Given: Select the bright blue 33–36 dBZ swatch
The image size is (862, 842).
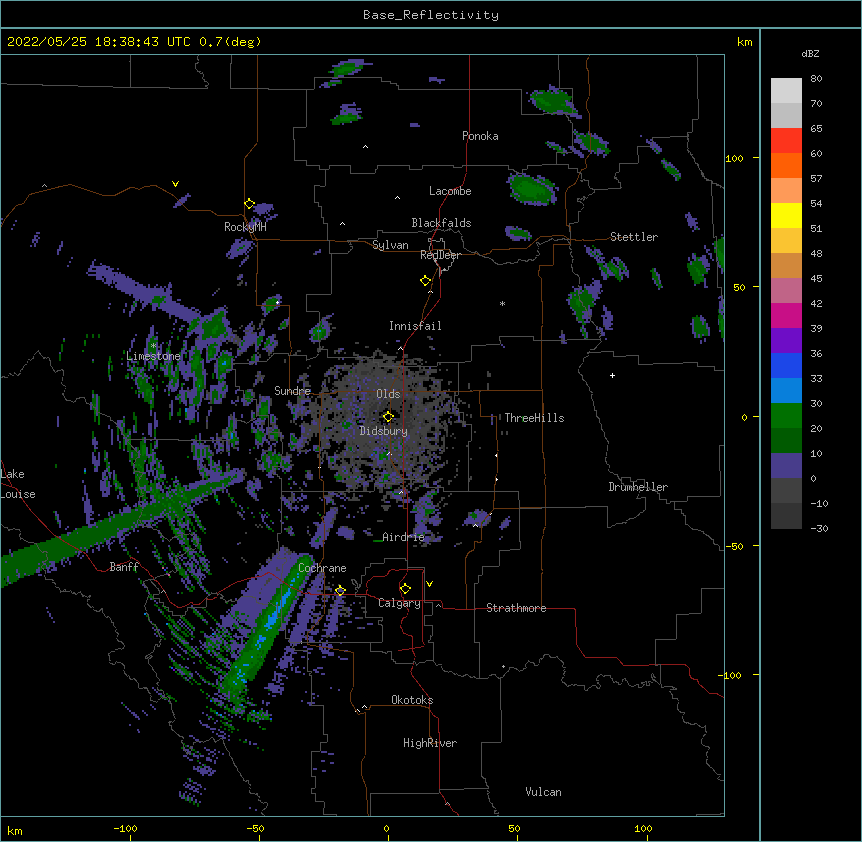Looking at the screenshot, I should click(786, 365).
